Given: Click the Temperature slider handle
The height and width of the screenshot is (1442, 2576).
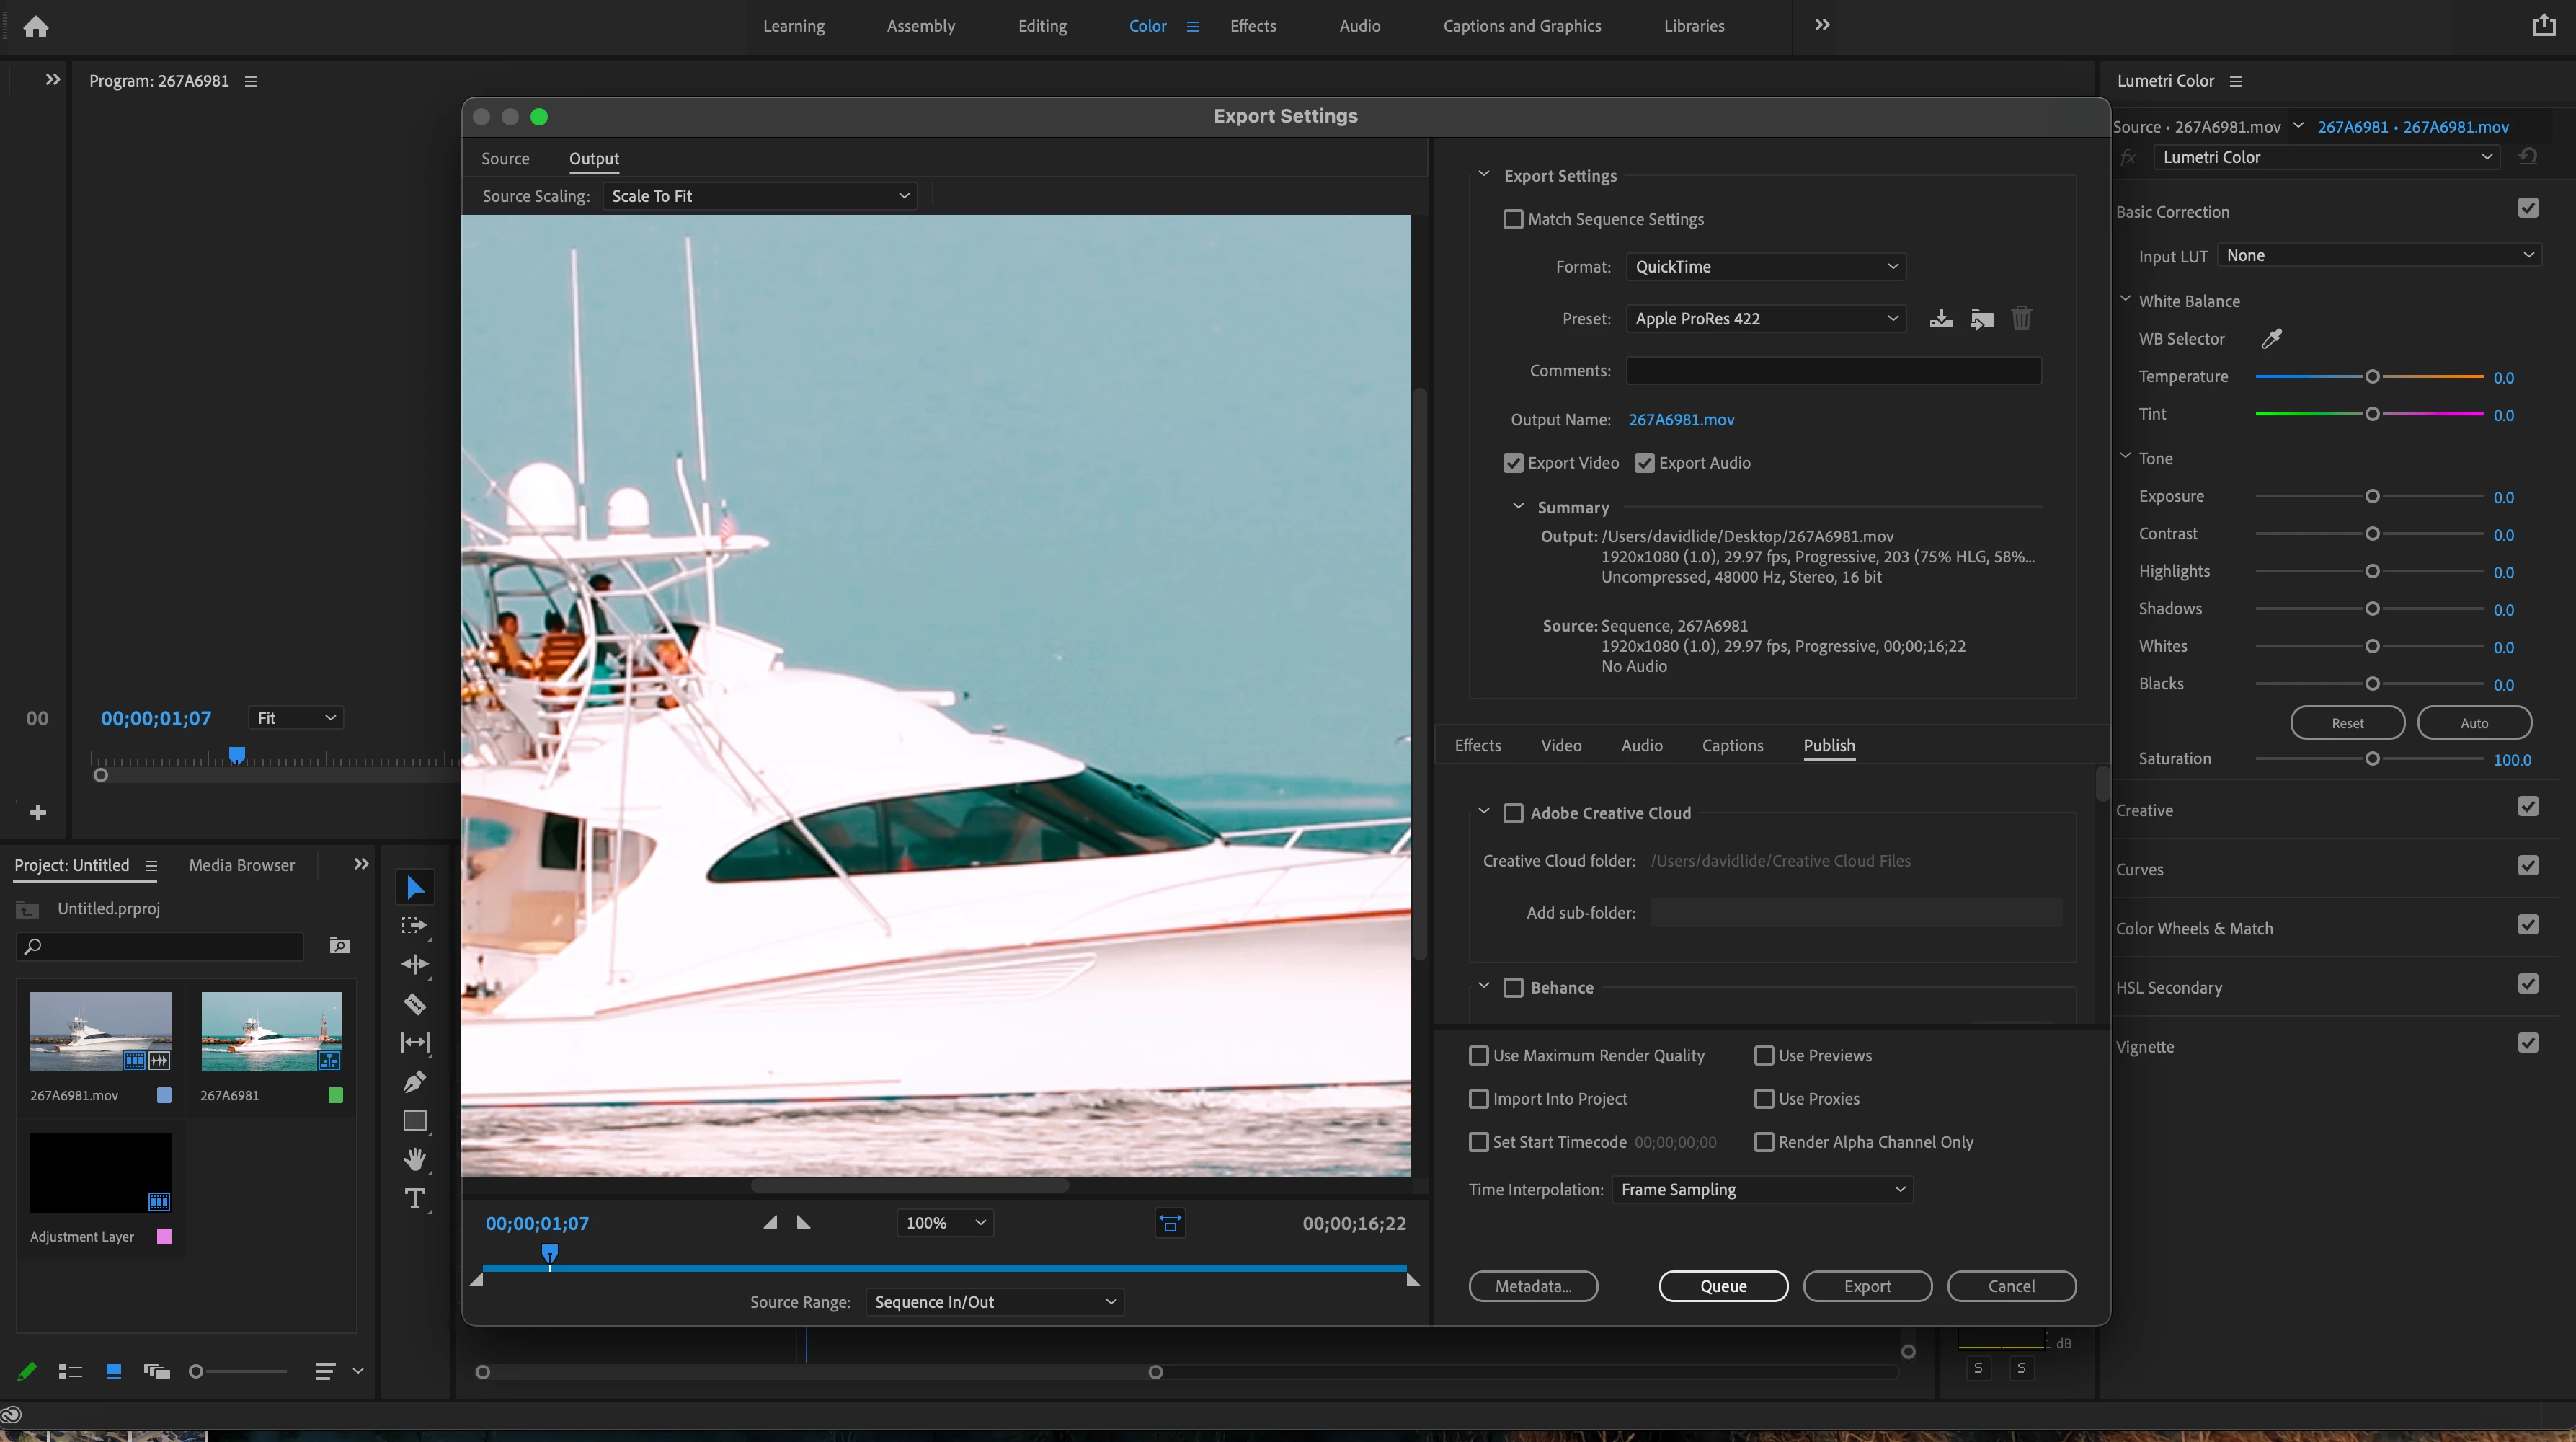Looking at the screenshot, I should pyautogui.click(x=2371, y=377).
